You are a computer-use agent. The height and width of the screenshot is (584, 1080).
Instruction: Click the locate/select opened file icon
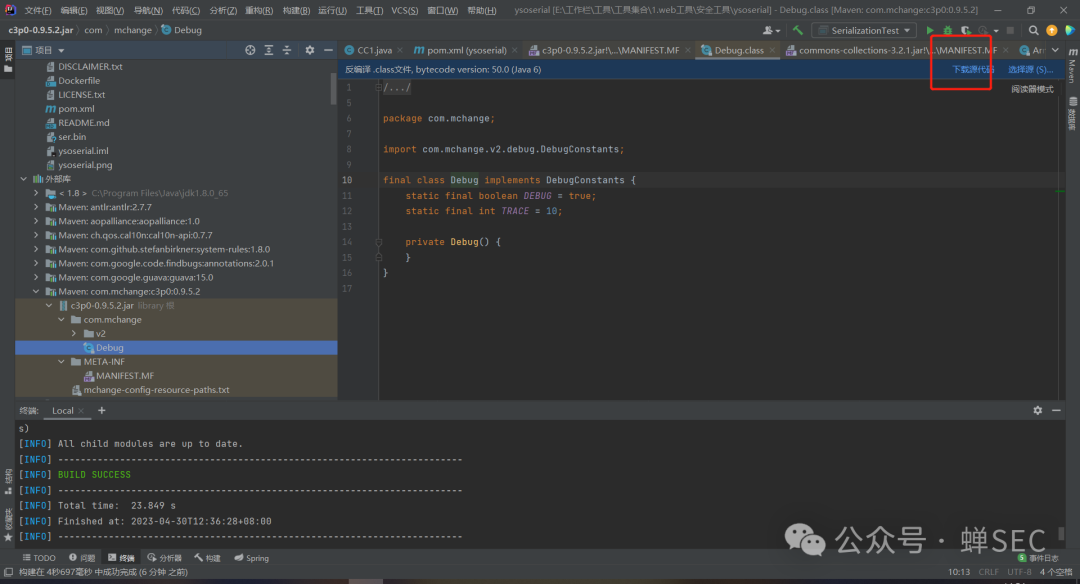250,50
